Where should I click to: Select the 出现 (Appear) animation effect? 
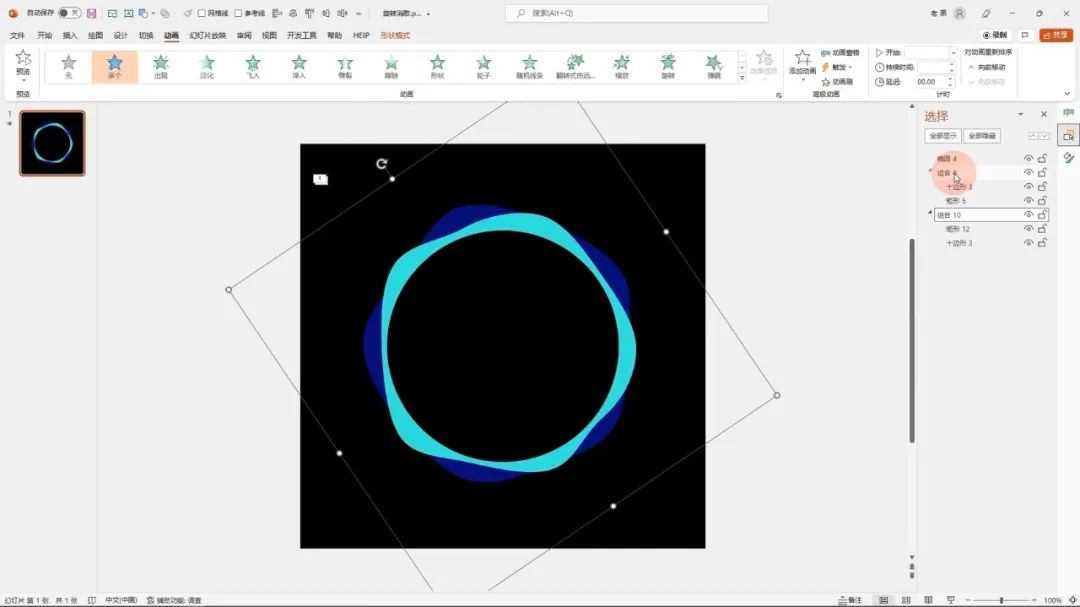pos(161,66)
